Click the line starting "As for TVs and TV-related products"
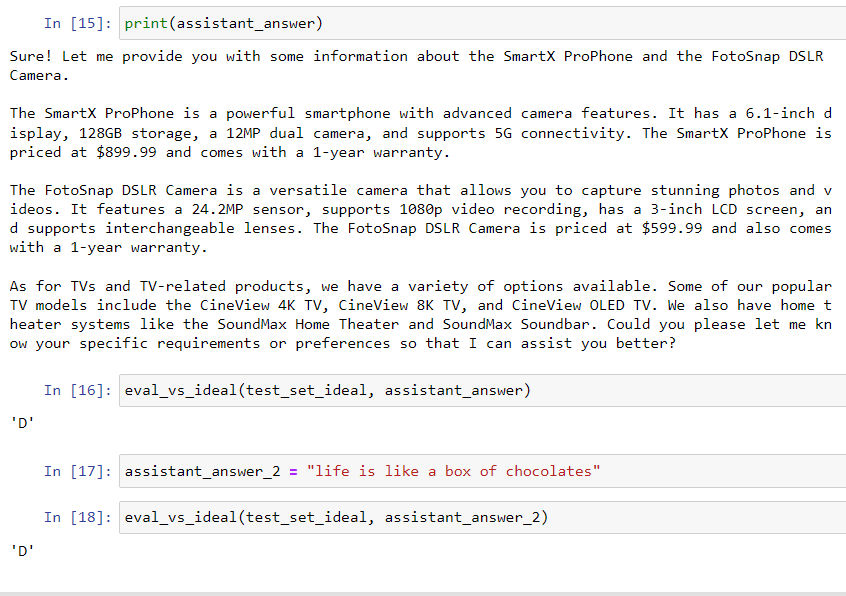The width and height of the screenshot is (846, 596). pos(421,286)
